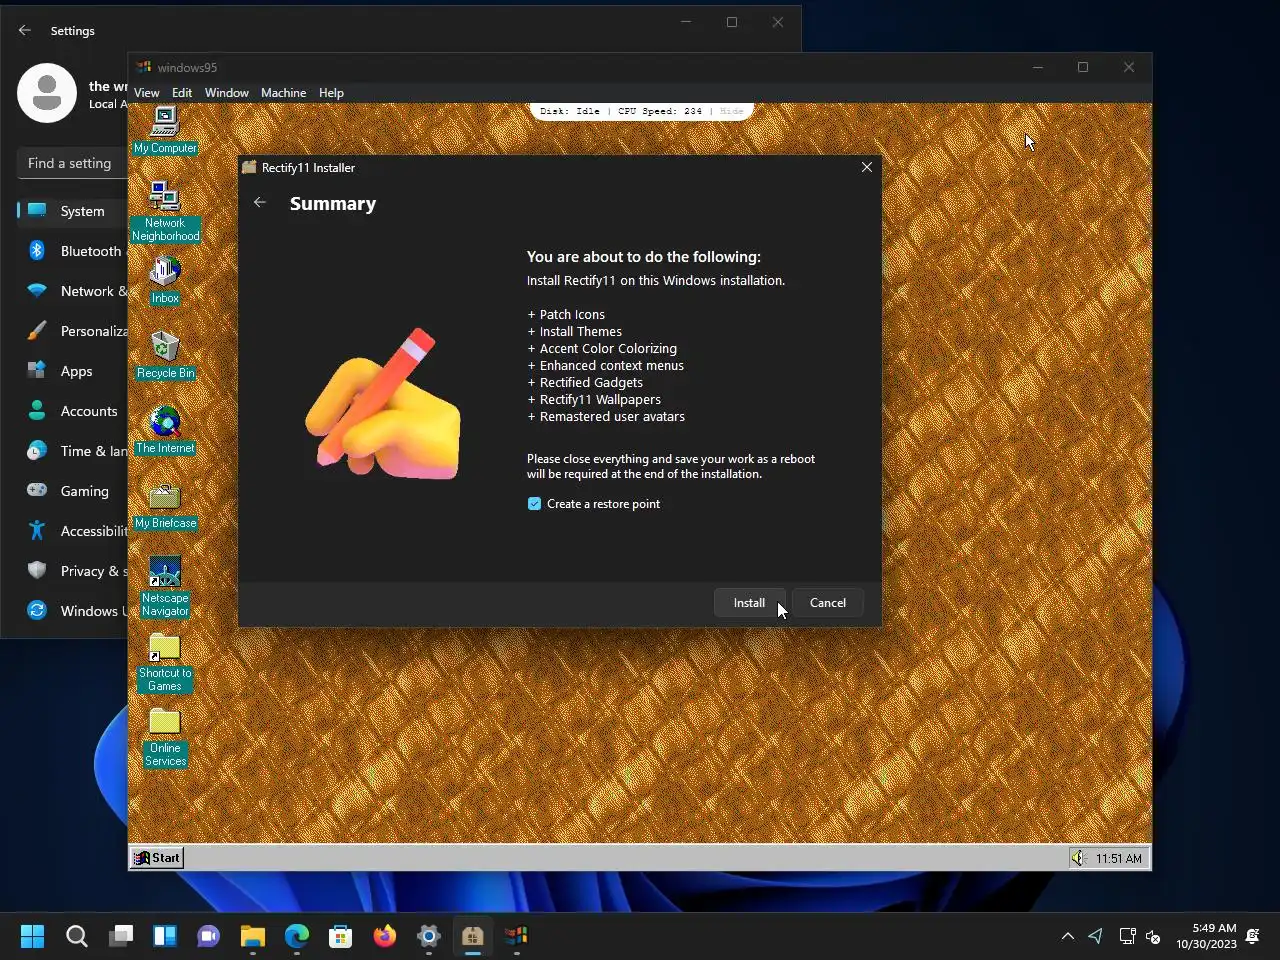This screenshot has width=1280, height=960.
Task: Minimize the windows95 window
Action: coord(1038,67)
